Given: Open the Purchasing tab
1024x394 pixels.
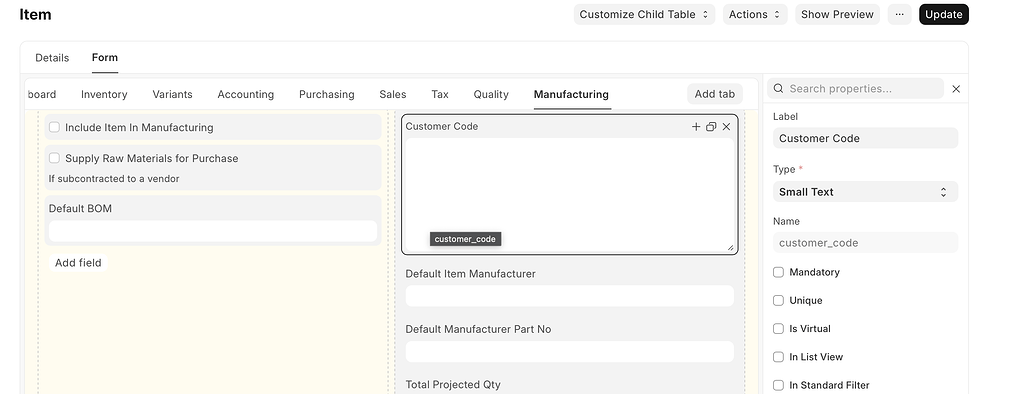Looking at the screenshot, I should click(327, 94).
